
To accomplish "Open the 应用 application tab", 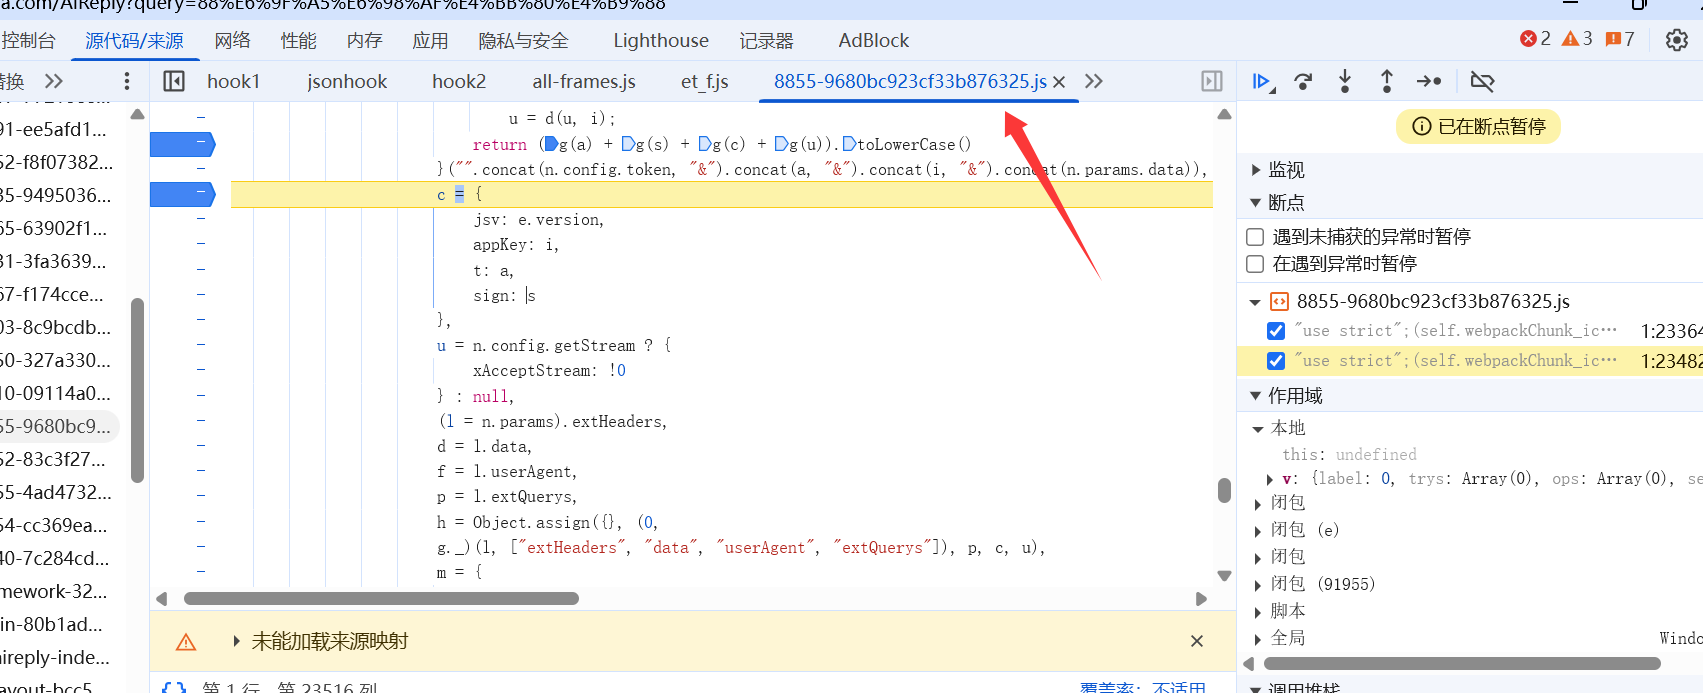I will 430,40.
